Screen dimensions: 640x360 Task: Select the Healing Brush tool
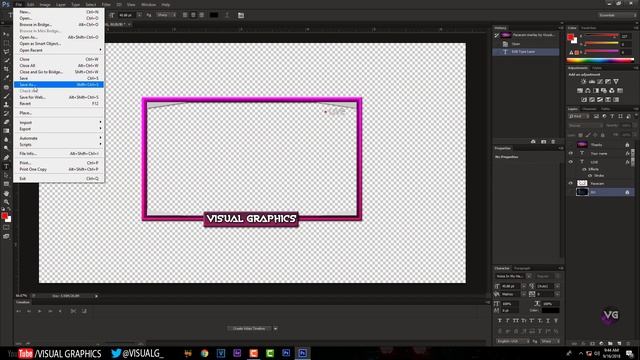[6, 87]
